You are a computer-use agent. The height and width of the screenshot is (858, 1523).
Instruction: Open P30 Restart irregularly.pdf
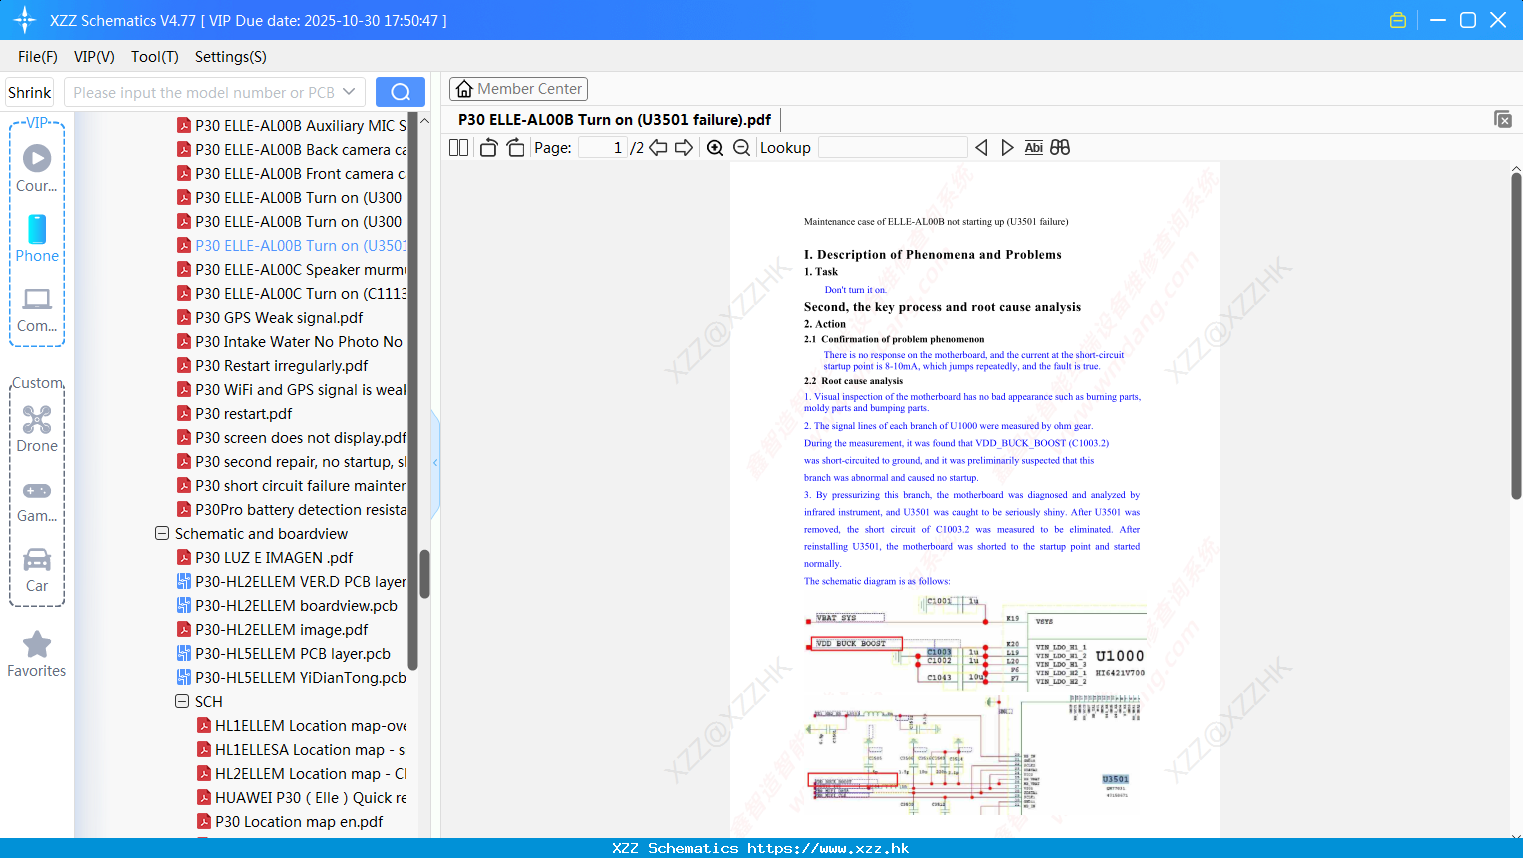pyautogui.click(x=273, y=366)
